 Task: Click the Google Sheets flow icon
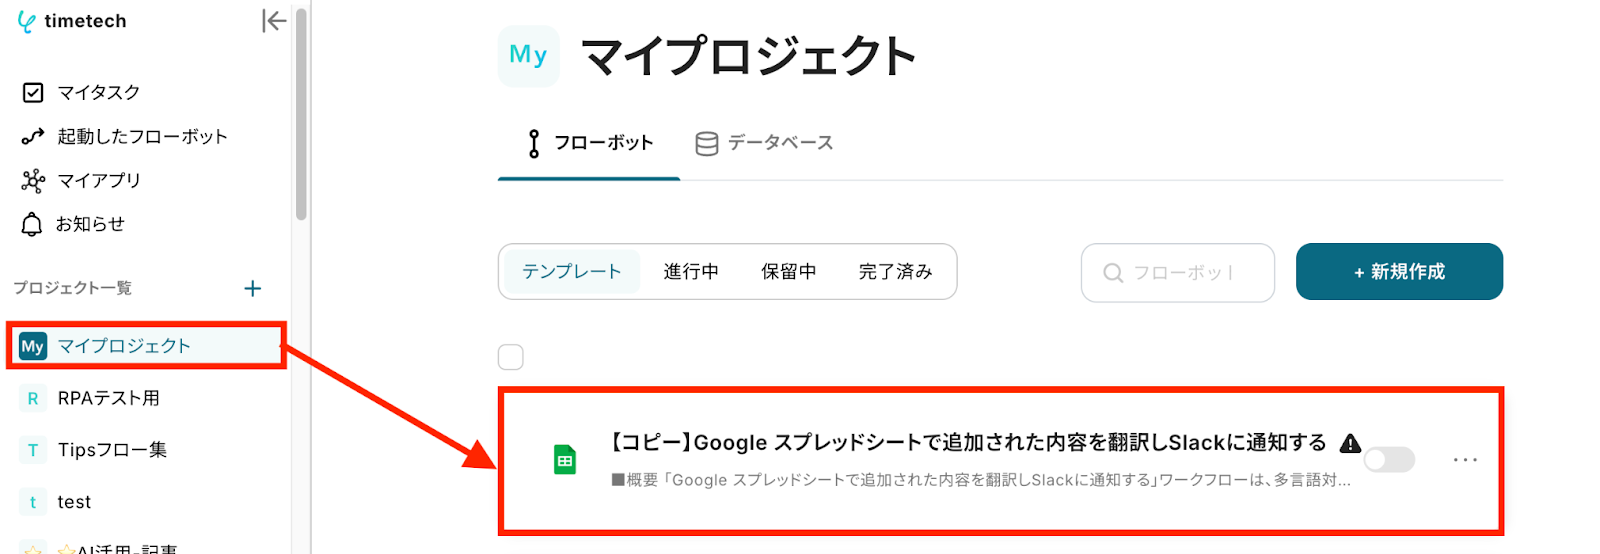pos(565,460)
